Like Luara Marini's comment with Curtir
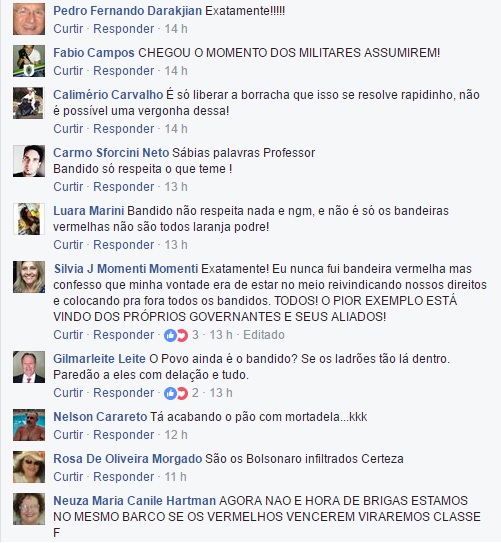This screenshot has width=501, height=543. (68, 245)
